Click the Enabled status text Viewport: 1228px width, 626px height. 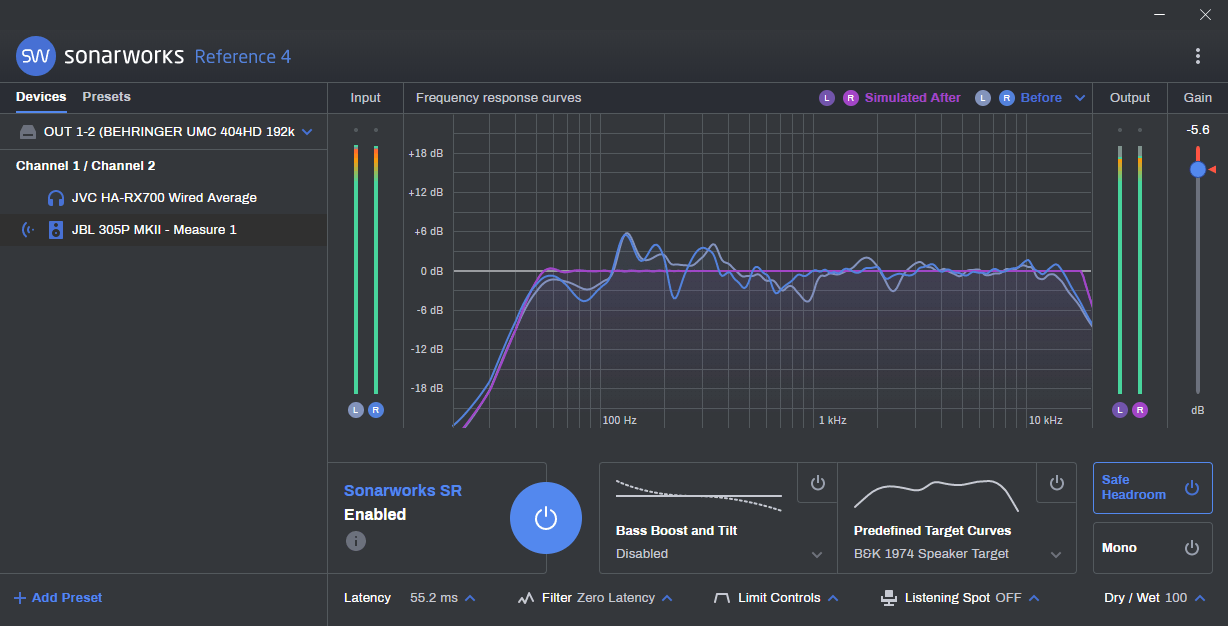click(x=375, y=515)
